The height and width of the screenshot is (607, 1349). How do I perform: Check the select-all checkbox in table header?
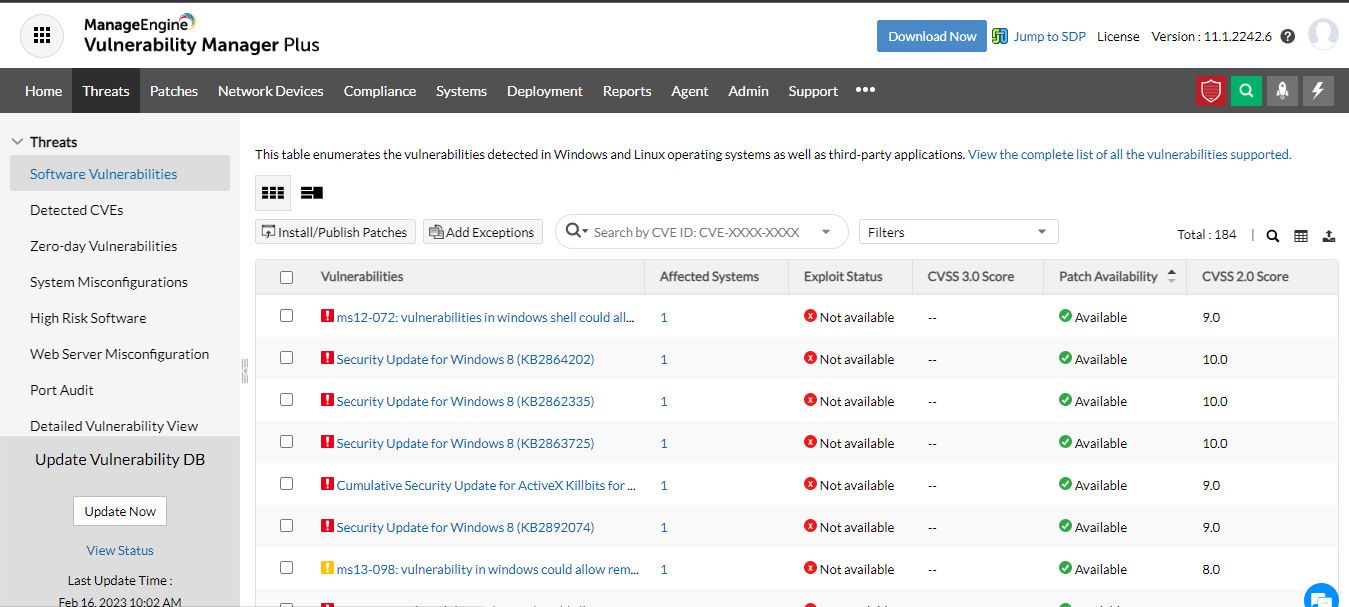[287, 277]
